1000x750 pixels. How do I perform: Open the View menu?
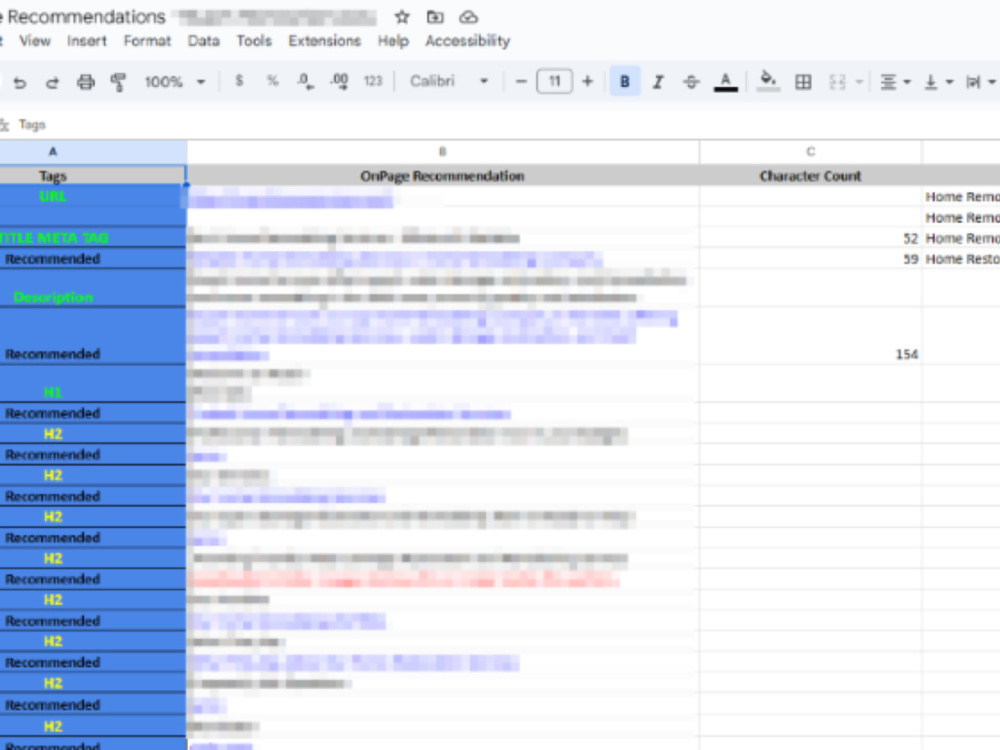[34, 41]
